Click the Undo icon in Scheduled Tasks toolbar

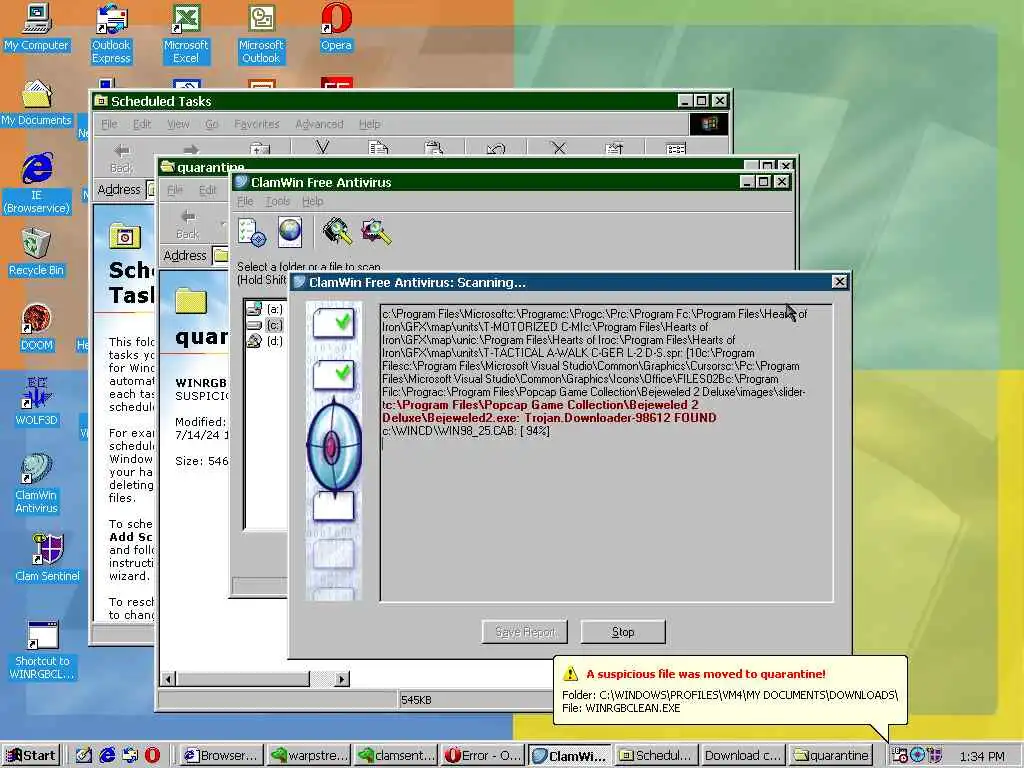click(496, 149)
